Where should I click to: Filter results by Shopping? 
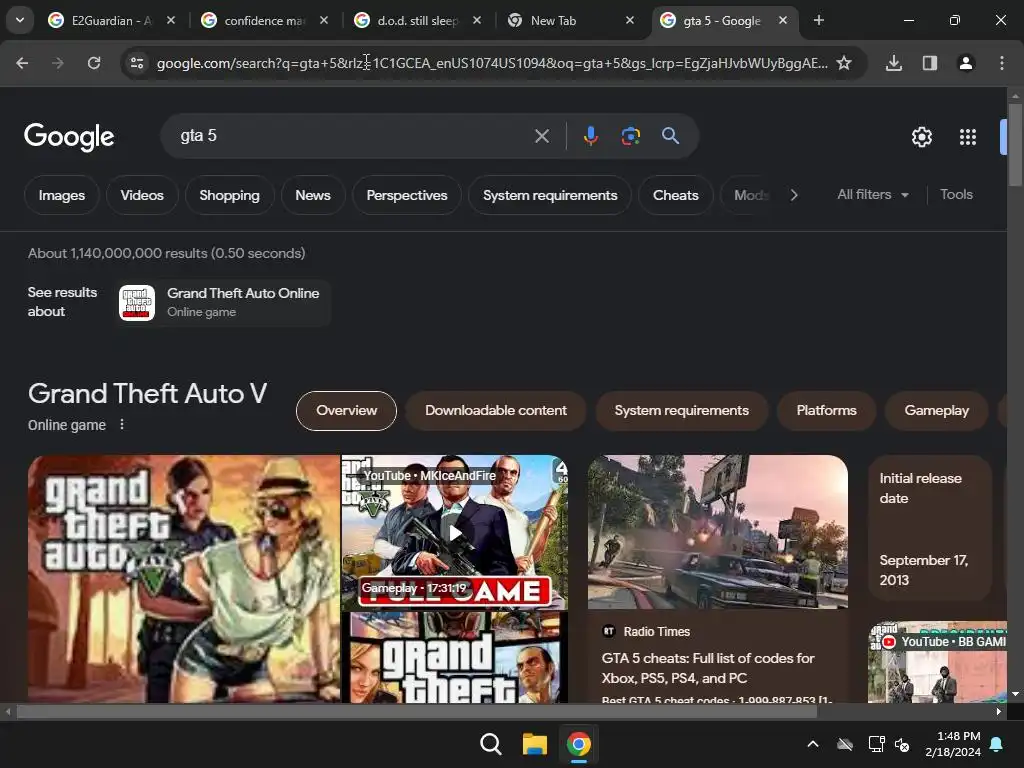229,195
